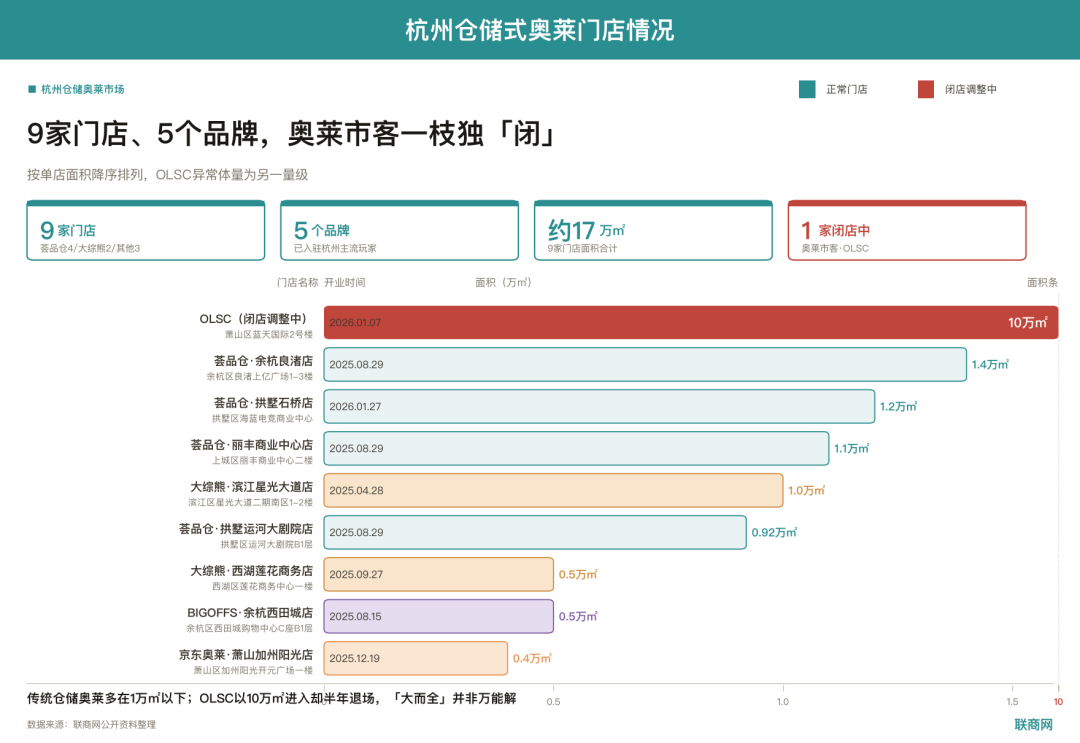Open the red 1家闭店中 summary card

(907, 231)
